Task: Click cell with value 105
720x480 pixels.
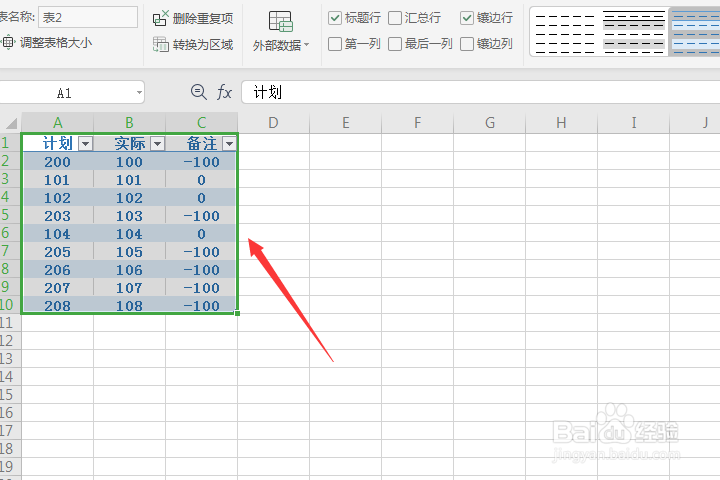Action: click(129, 252)
